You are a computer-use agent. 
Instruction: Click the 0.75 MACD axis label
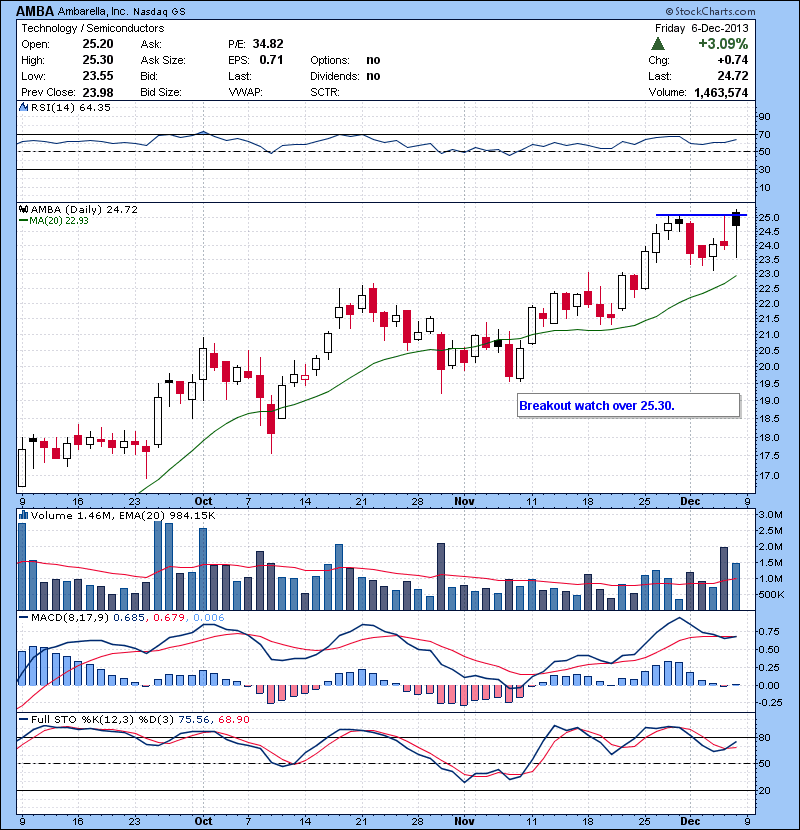[x=769, y=631]
